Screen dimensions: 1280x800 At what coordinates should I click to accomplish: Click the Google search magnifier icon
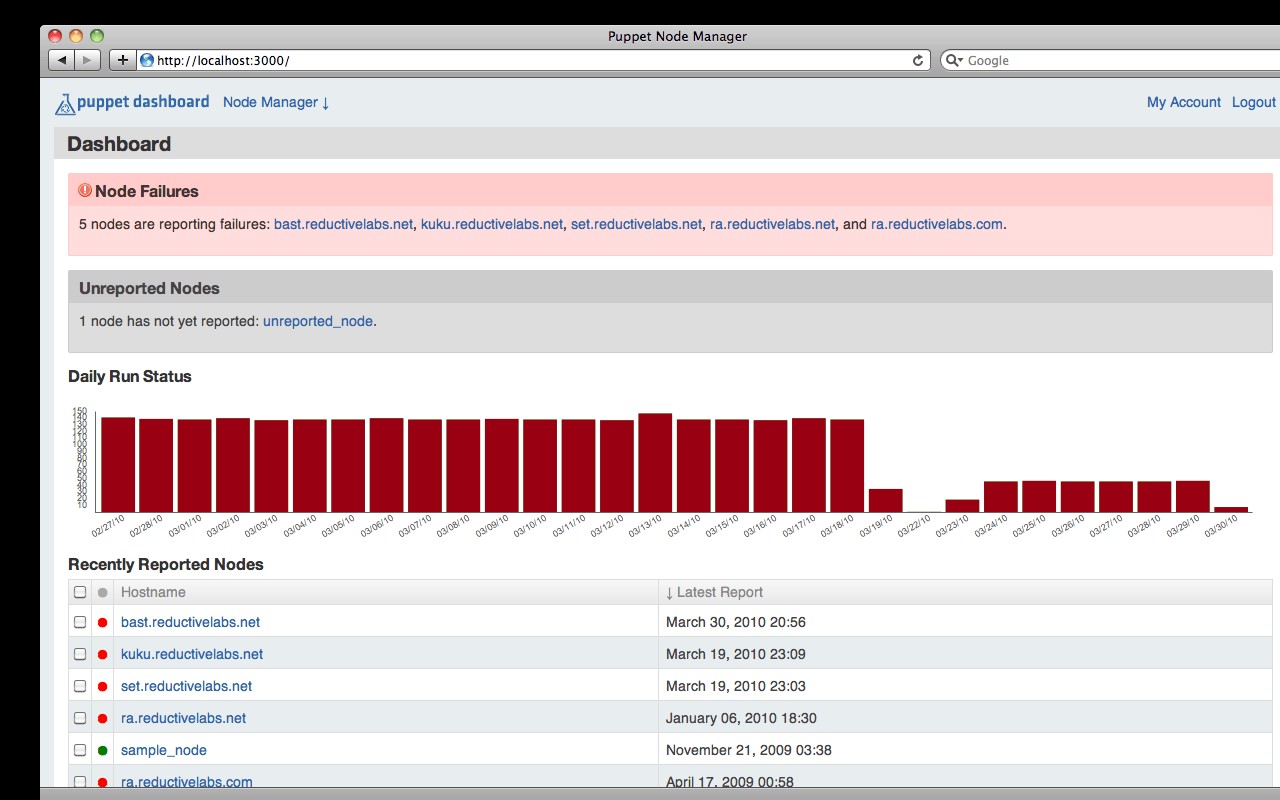954,60
